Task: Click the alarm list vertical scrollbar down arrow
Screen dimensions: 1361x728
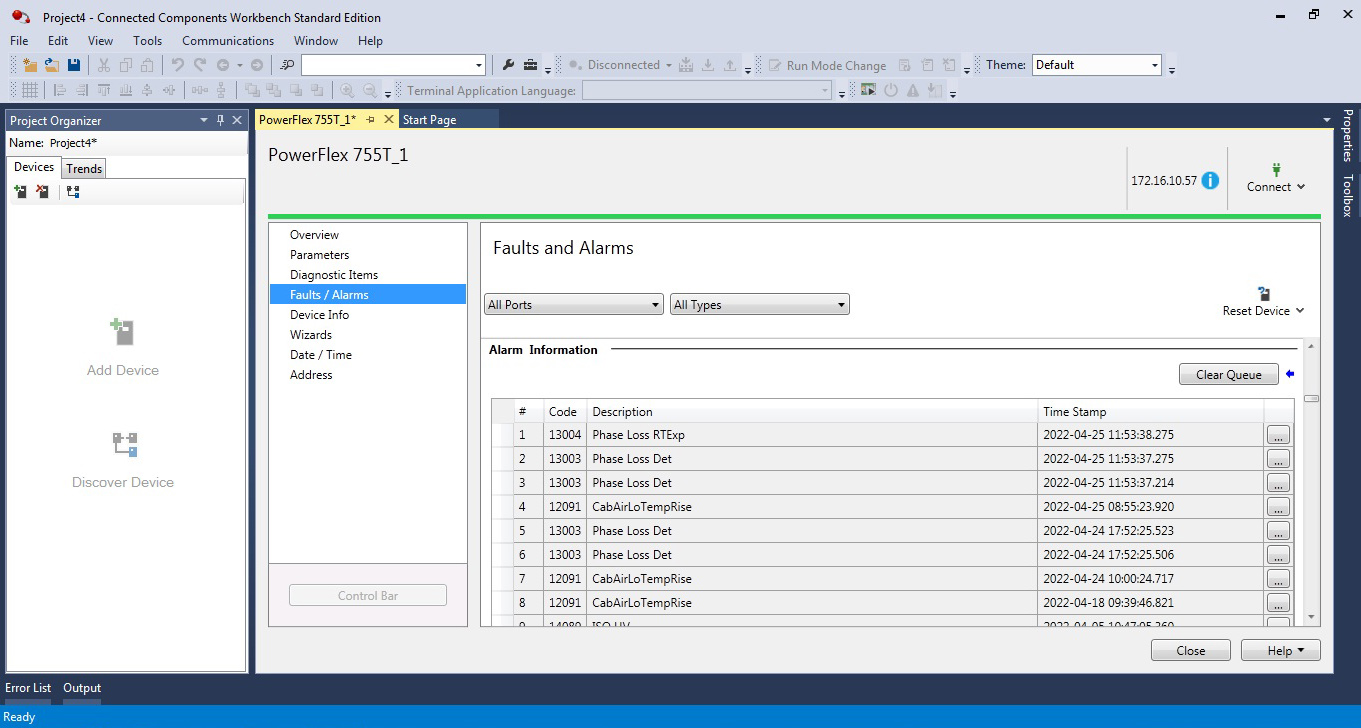Action: tap(1311, 618)
